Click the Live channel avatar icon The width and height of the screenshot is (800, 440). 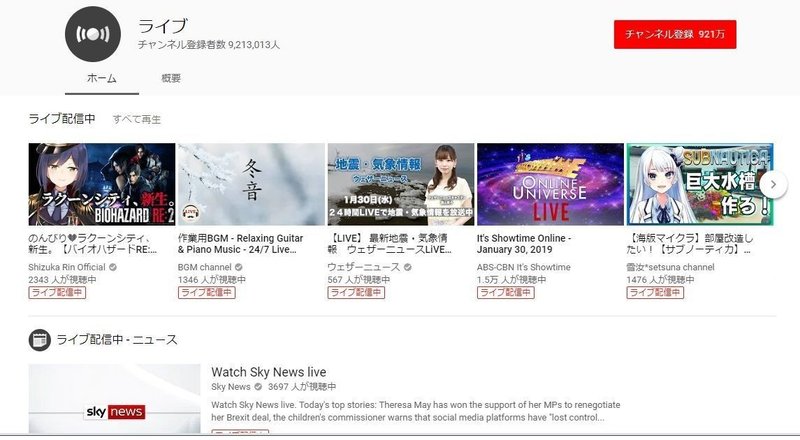coord(93,34)
